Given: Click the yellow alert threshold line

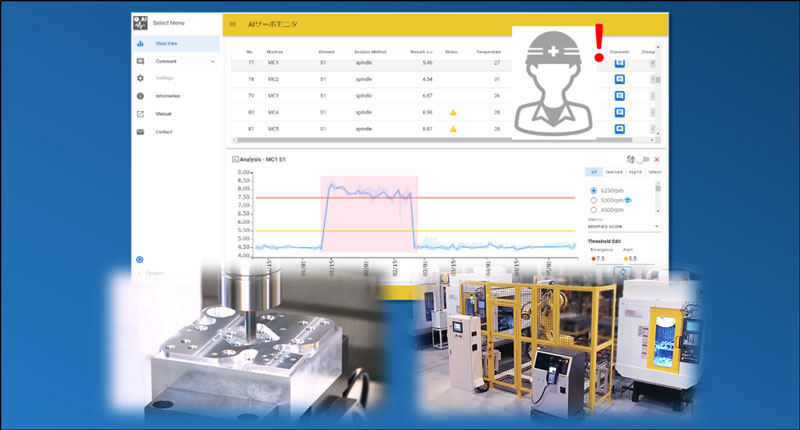Looking at the screenshot, I should (415, 231).
